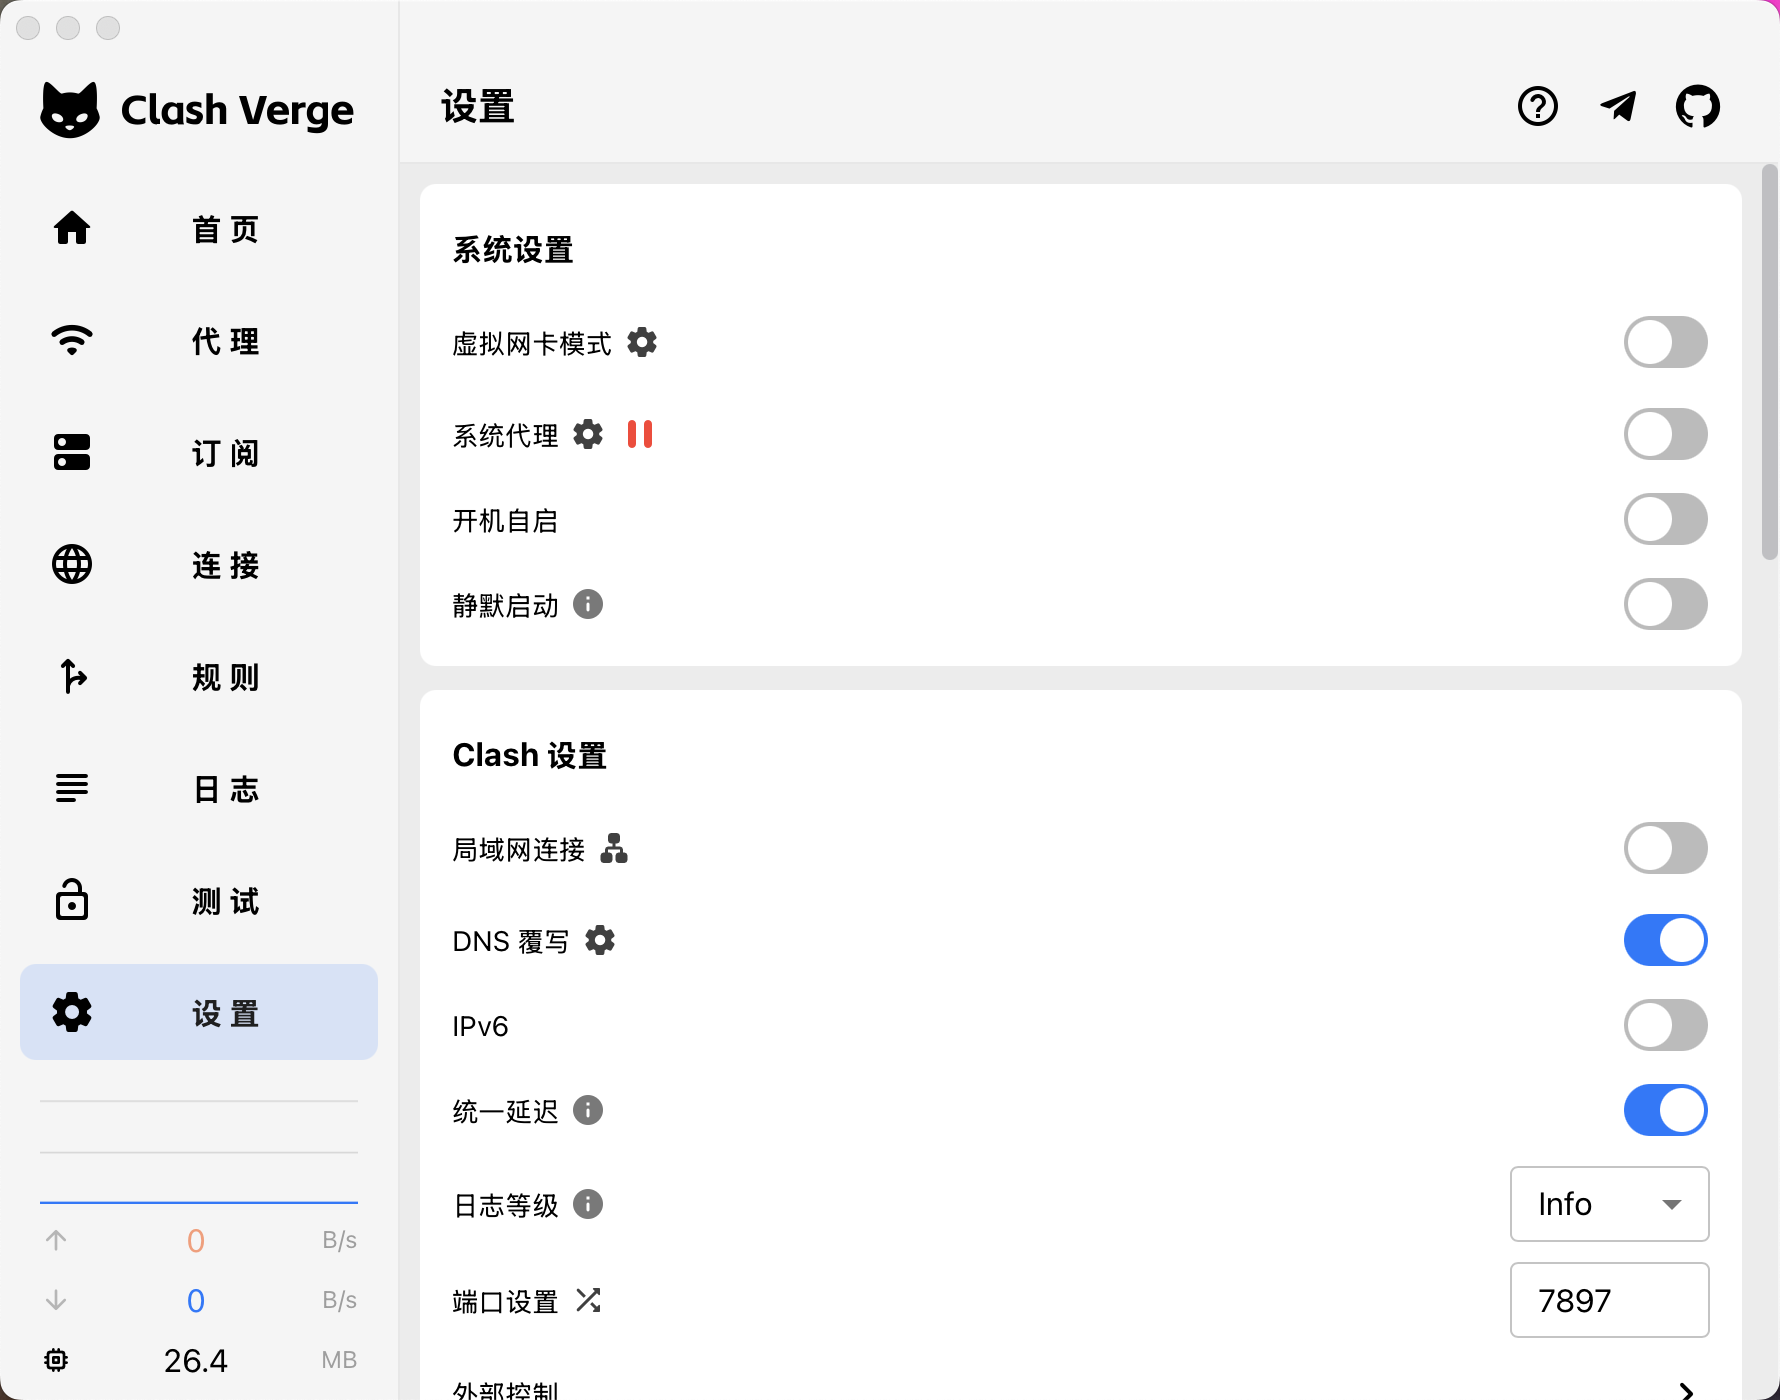The image size is (1780, 1400).
Task: Expand 外部控制 with chevron arrow
Action: tap(1686, 1391)
